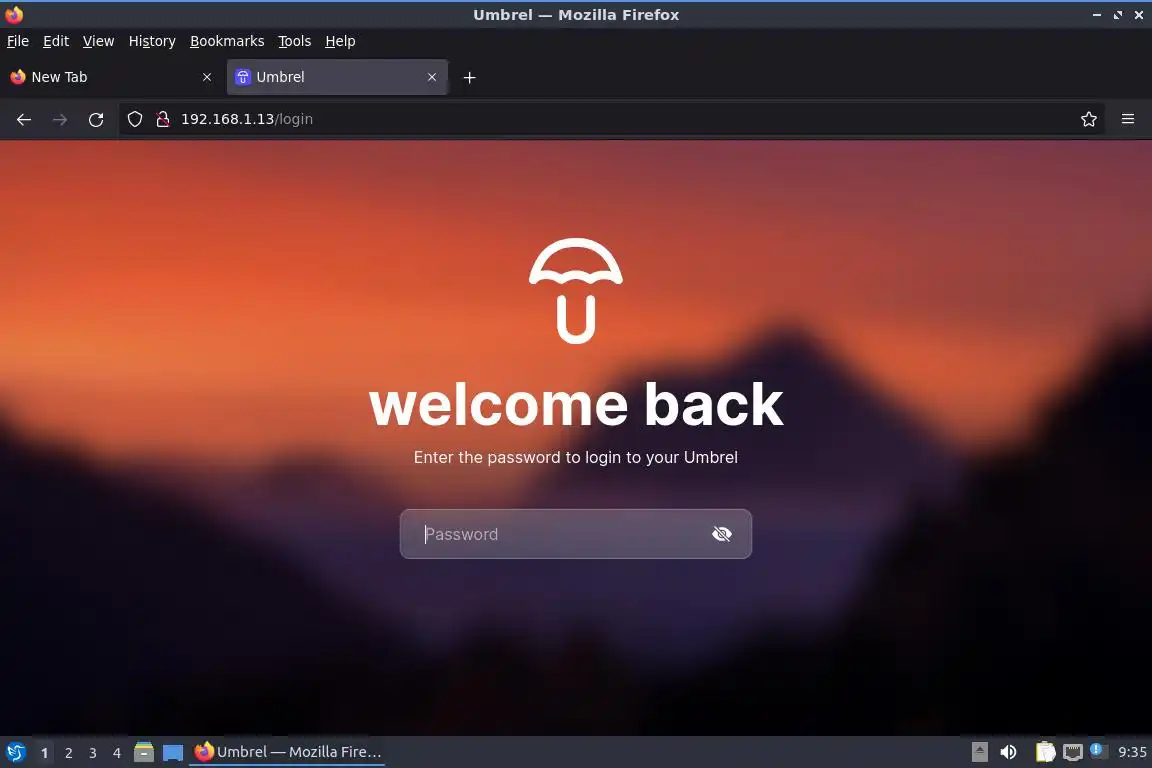Open the file manager taskbar icon
This screenshot has width=1152, height=768.
pyautogui.click(x=144, y=752)
